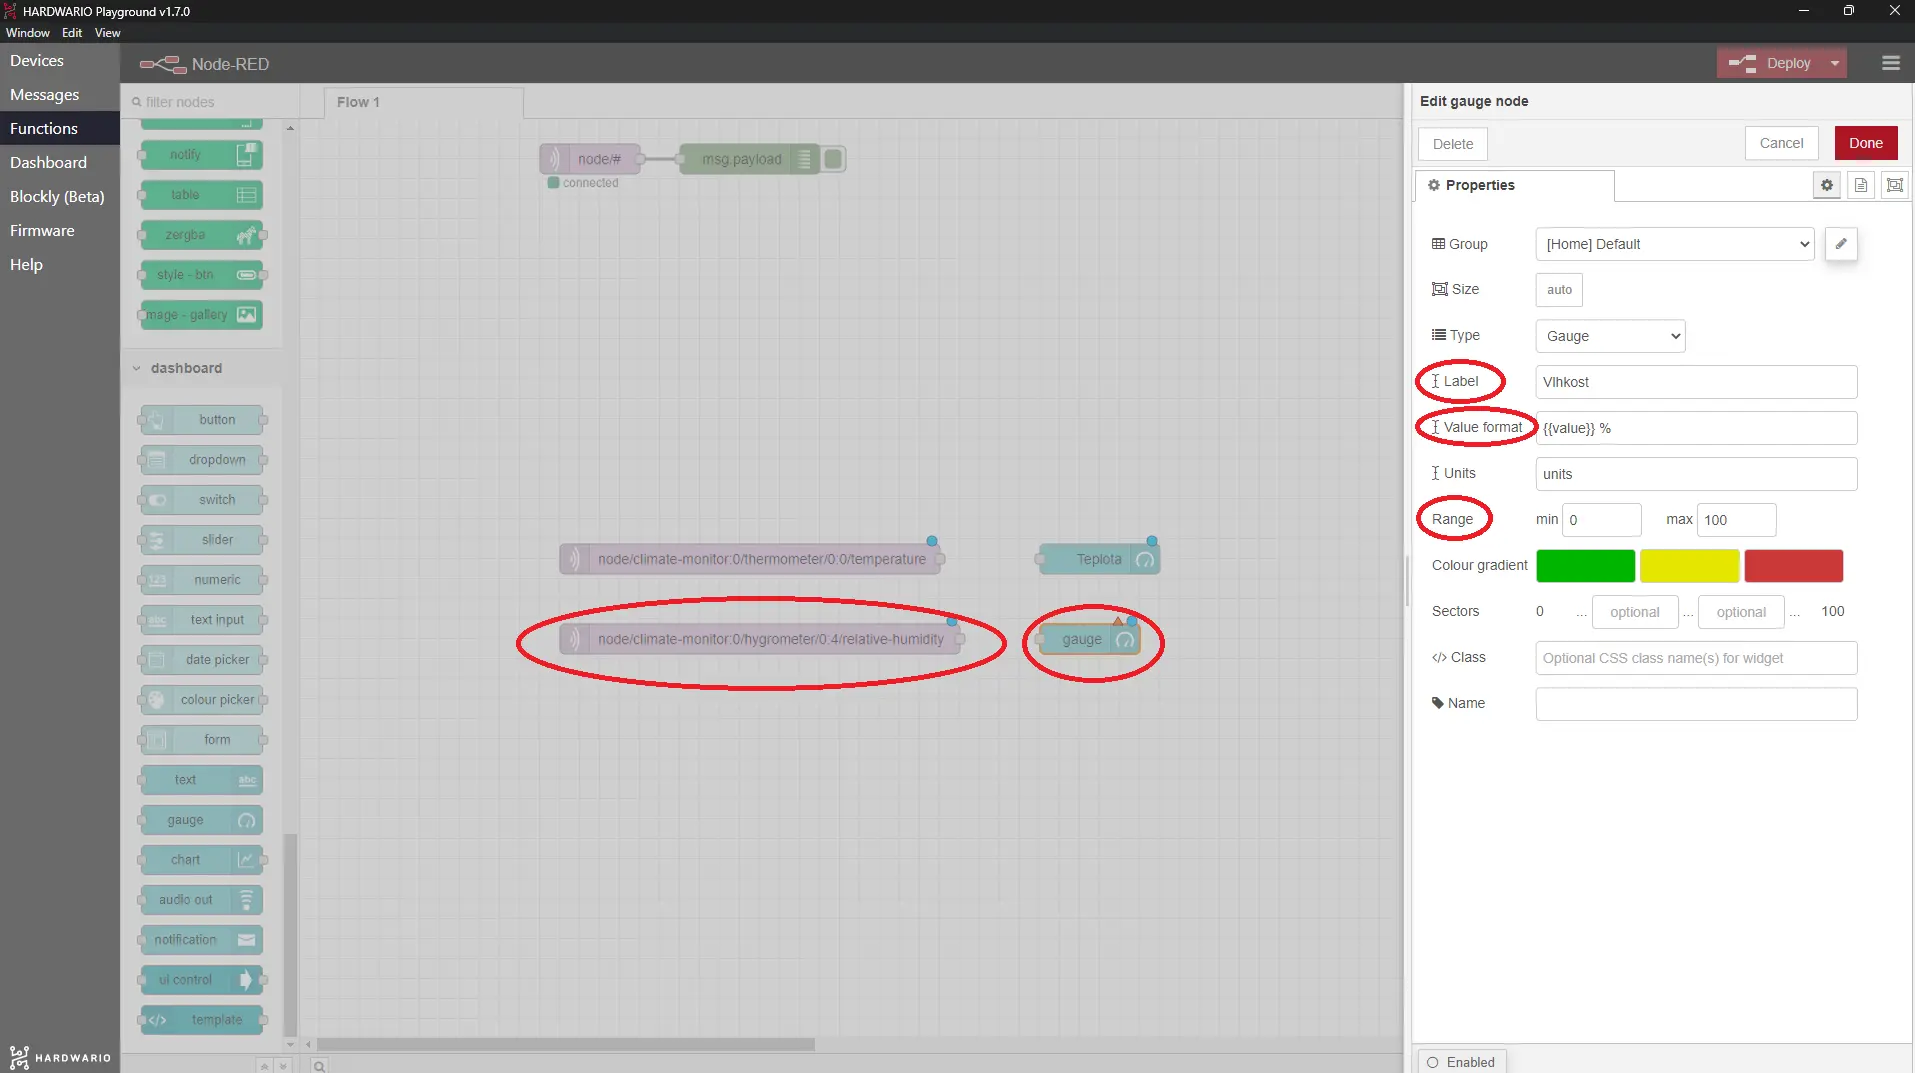This screenshot has width=1915, height=1073.
Task: Select the text dashboard palette node
Action: [x=202, y=780]
